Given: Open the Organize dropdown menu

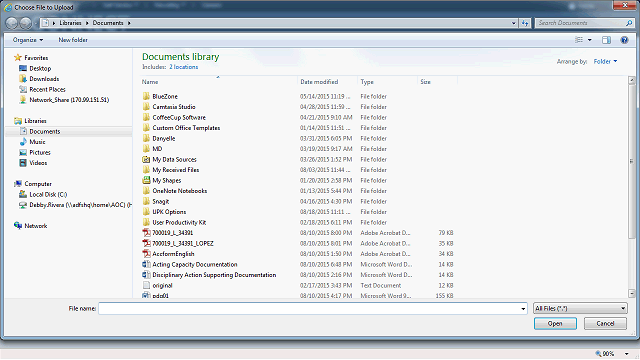Looking at the screenshot, I should pyautogui.click(x=28, y=40).
